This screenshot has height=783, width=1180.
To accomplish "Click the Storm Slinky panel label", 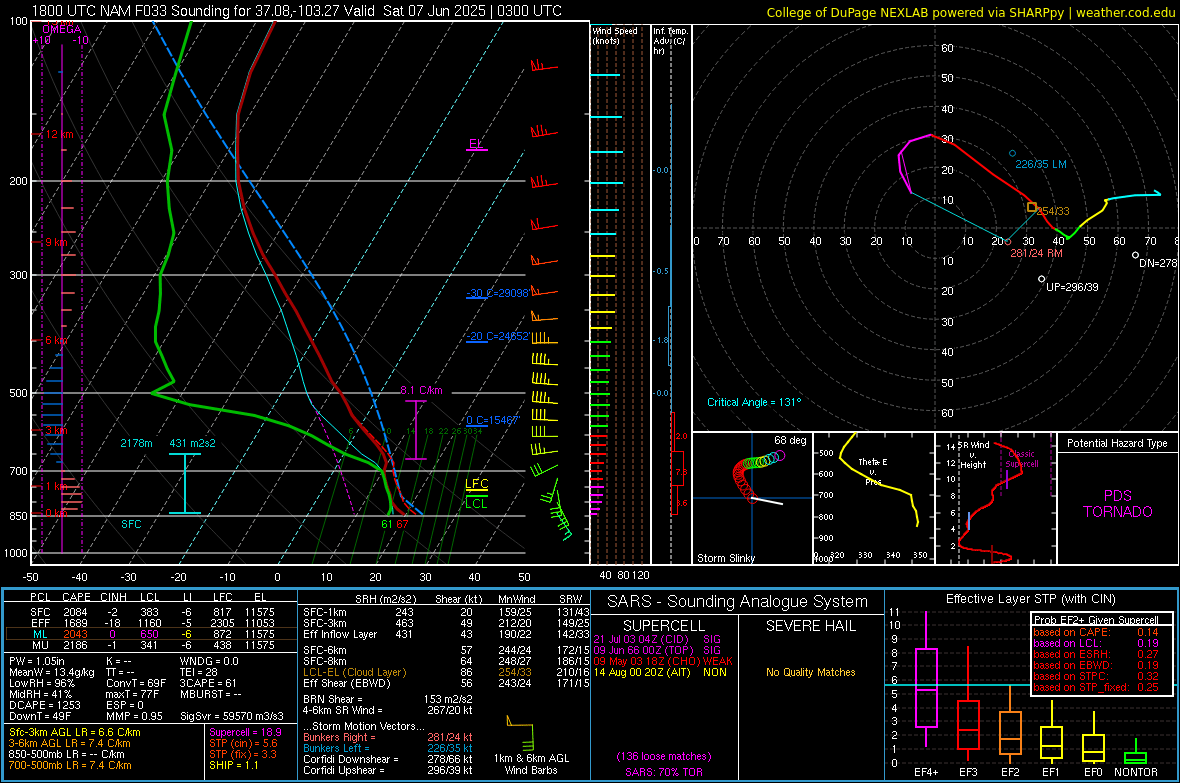I will [x=725, y=558].
